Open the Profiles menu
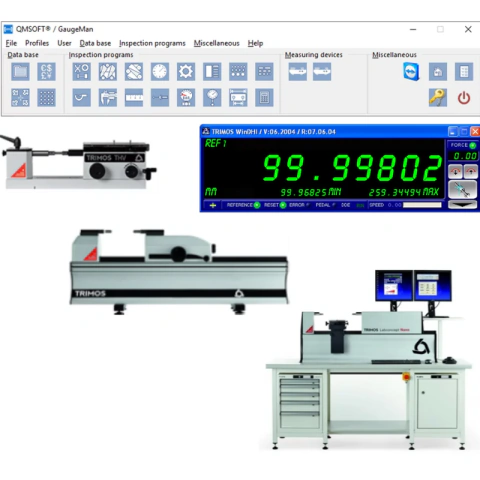Screen dimensions: 480x480 [37, 43]
